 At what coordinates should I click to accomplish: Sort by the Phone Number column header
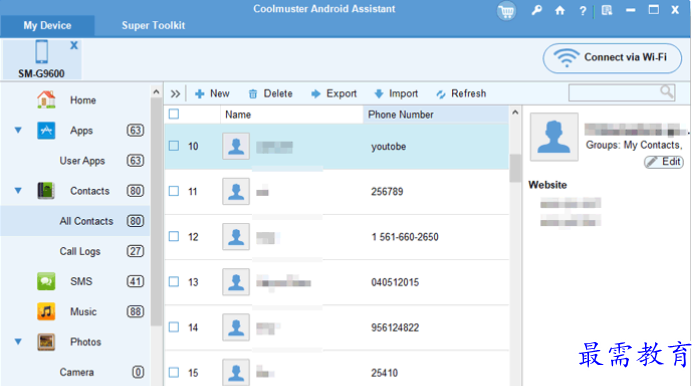coord(436,115)
